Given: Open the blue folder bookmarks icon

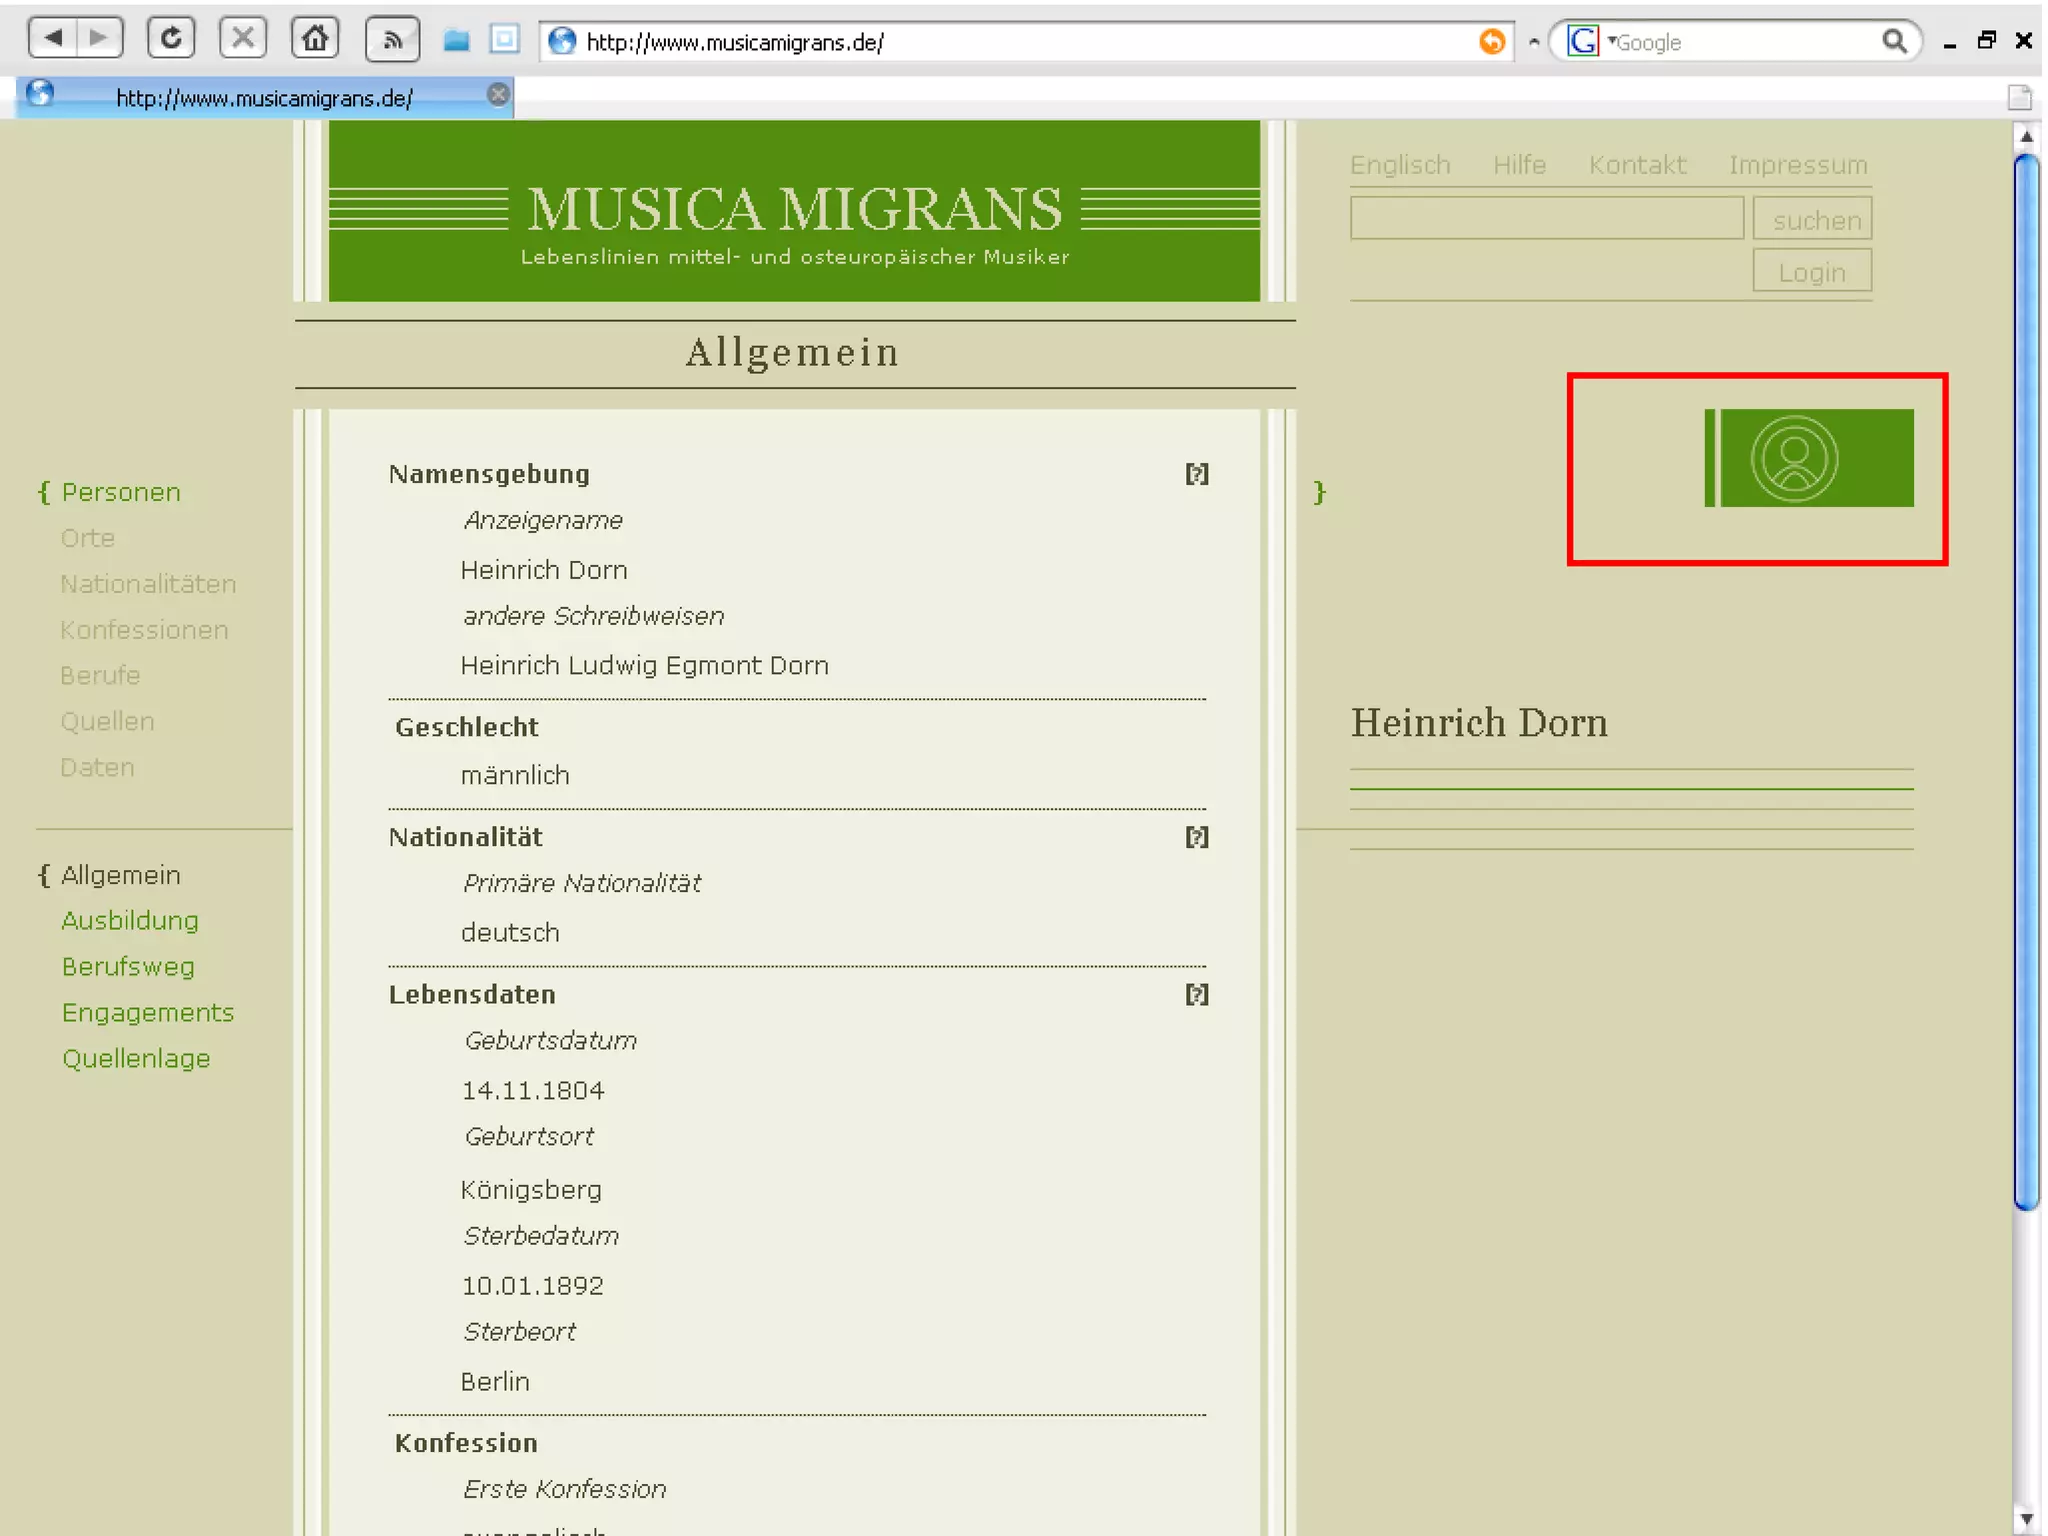Looking at the screenshot, I should point(457,40).
